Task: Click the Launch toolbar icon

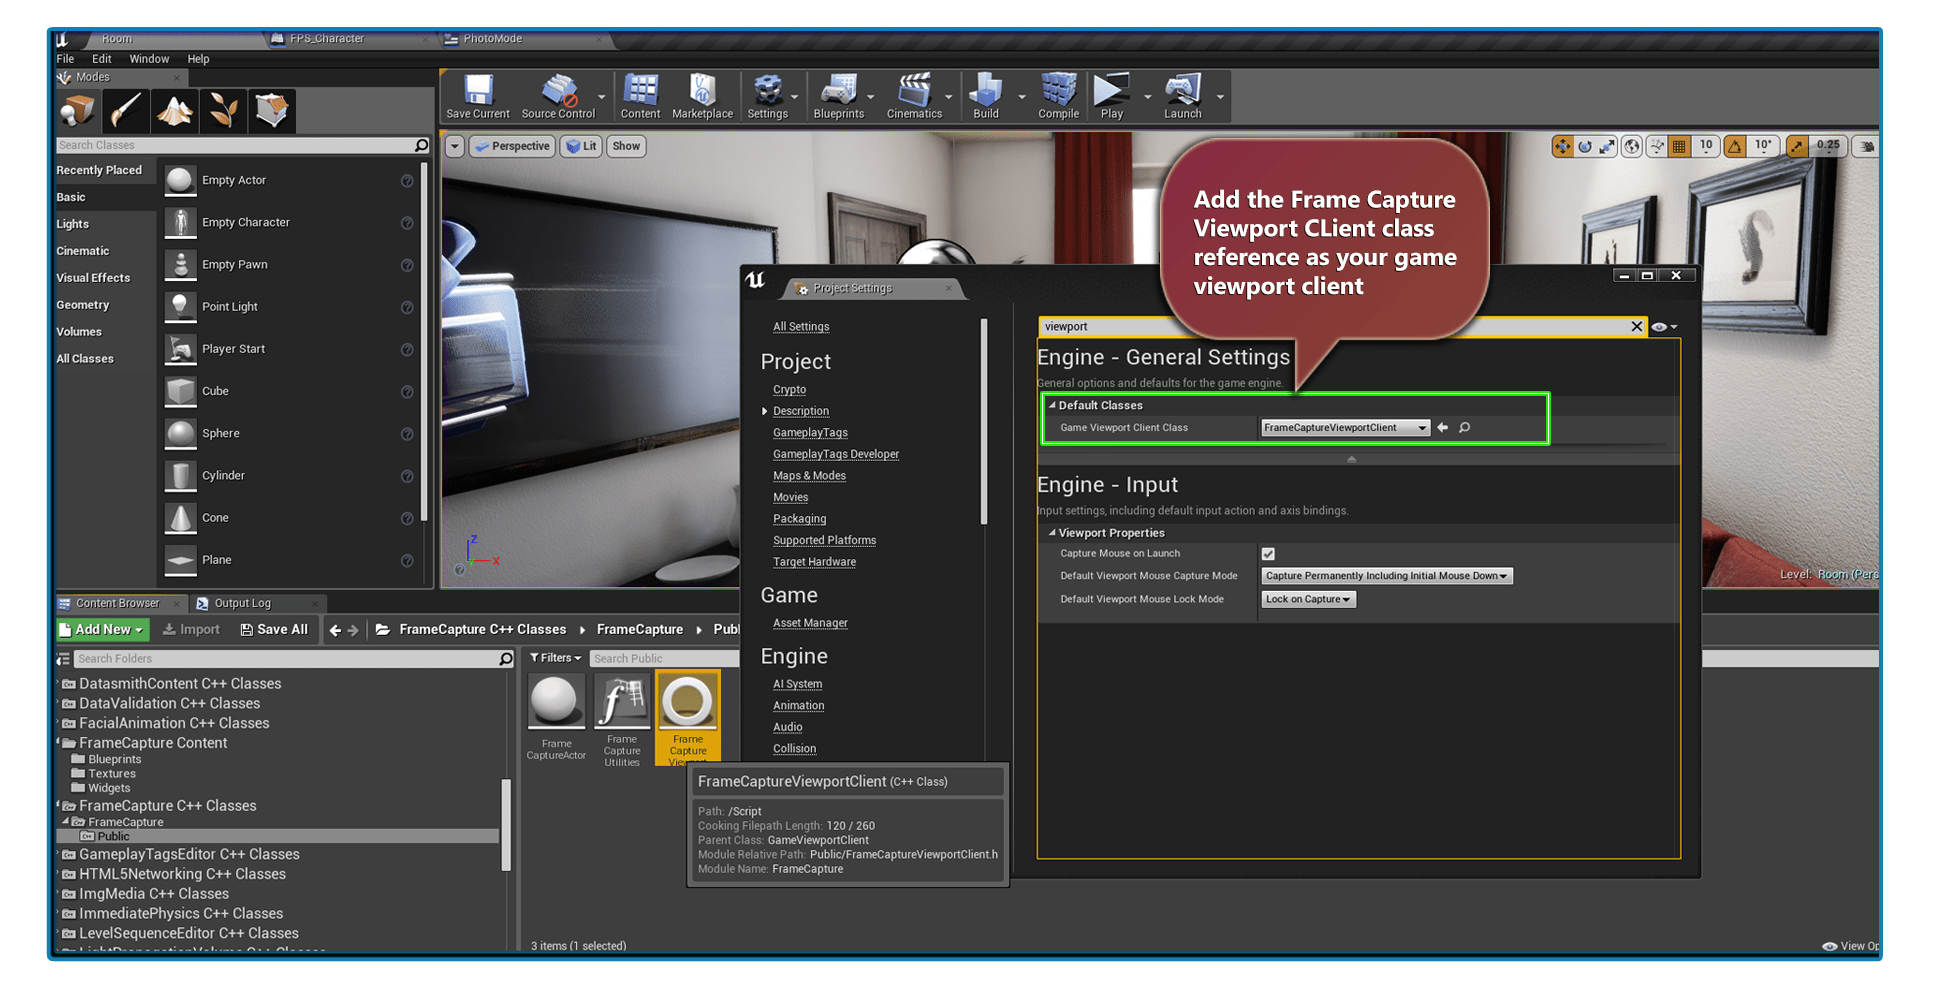Action: pos(1182,97)
